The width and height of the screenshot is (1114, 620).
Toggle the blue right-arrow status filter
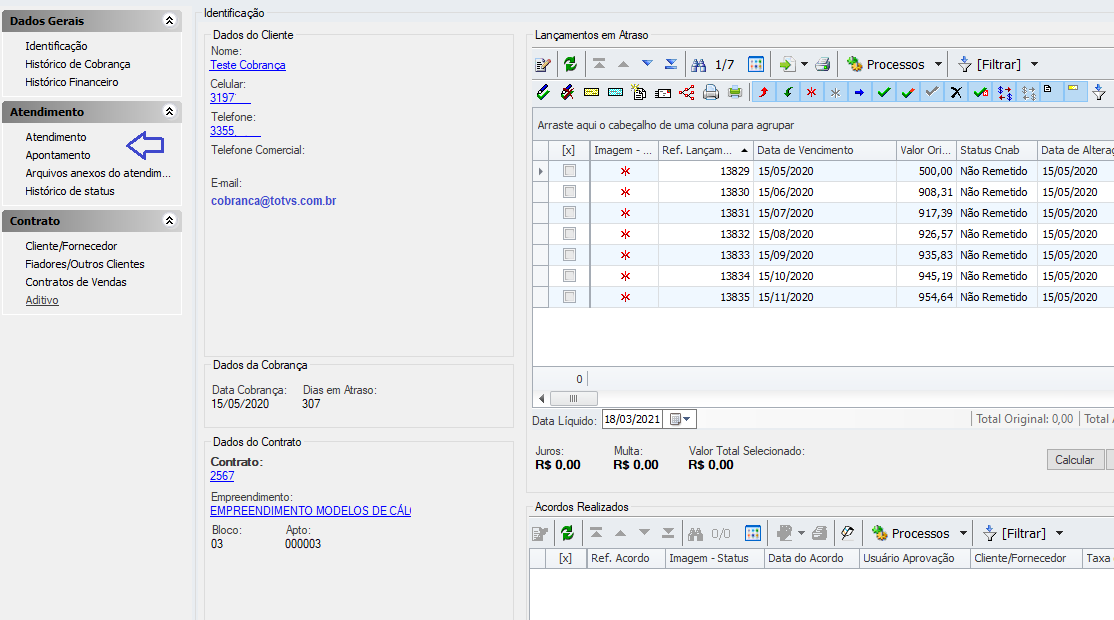click(x=859, y=92)
